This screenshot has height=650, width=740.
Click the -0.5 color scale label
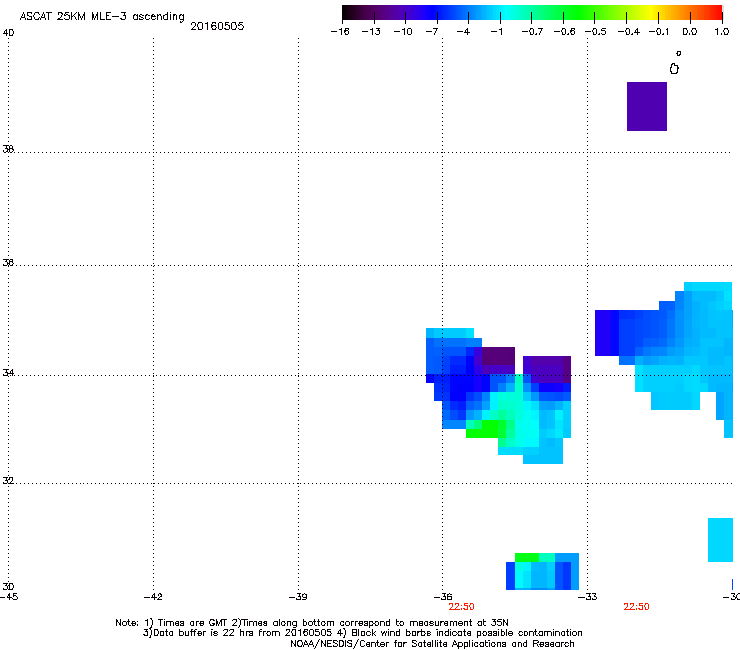click(596, 32)
